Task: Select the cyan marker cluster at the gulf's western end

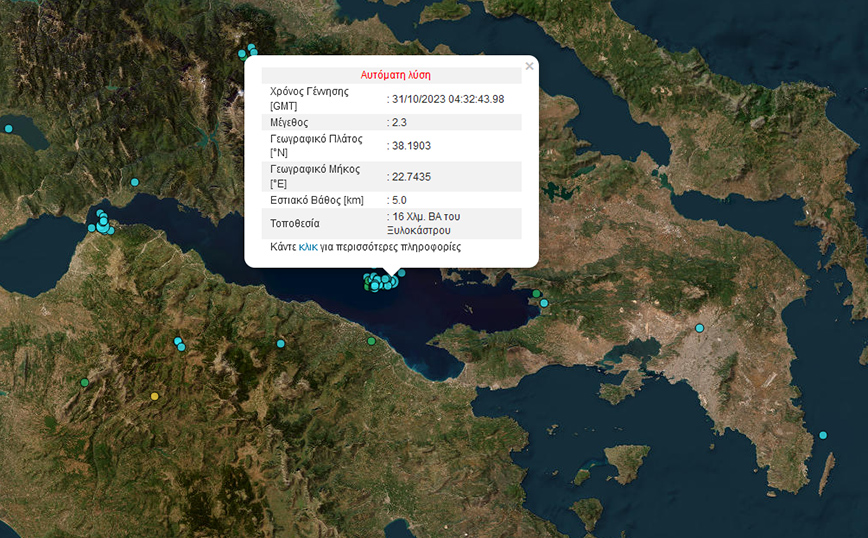Action: point(102,222)
